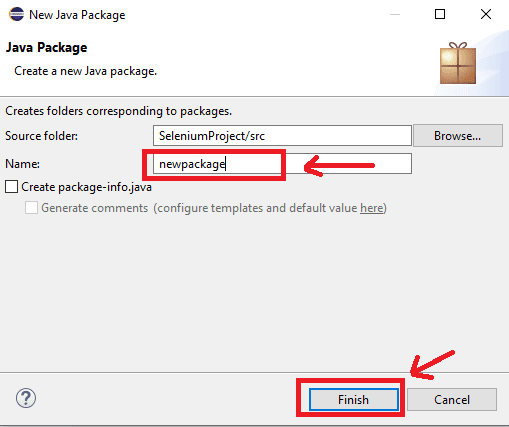Click the Java package gift box icon
This screenshot has height=427, width=509.
pyautogui.click(x=458, y=63)
